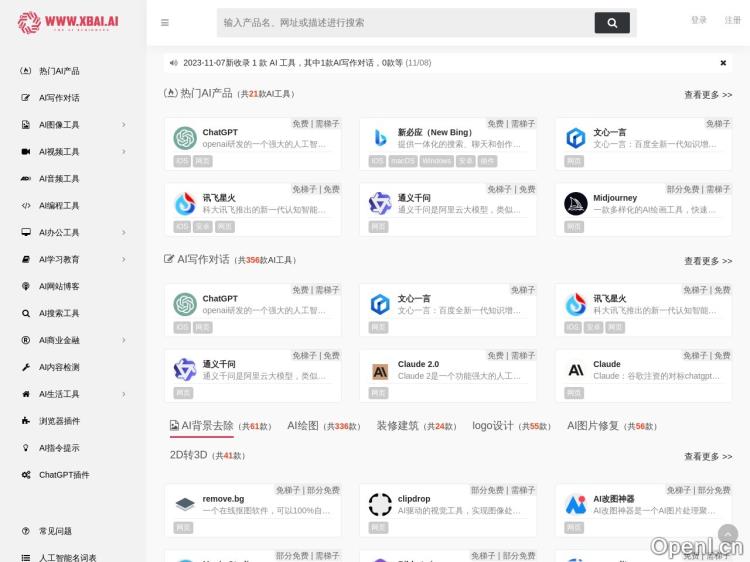Open AI写作对话 in the sidebar
750x562 pixels.
[x=59, y=98]
